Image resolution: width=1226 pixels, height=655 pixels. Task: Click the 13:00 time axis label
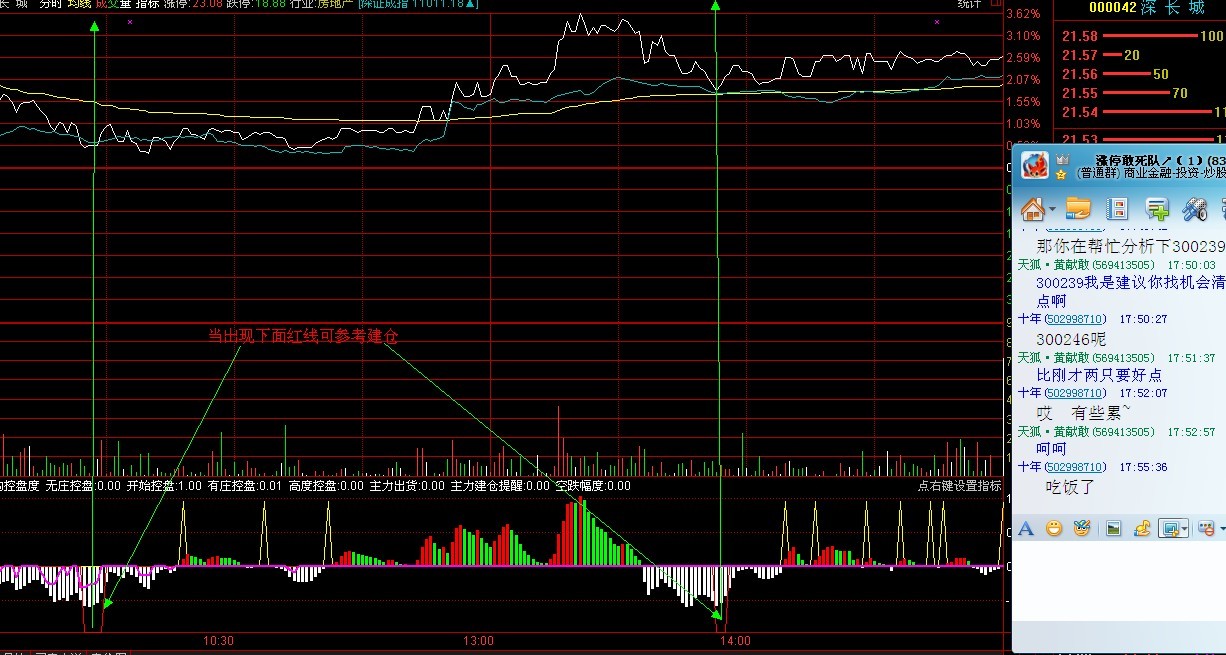[478, 641]
